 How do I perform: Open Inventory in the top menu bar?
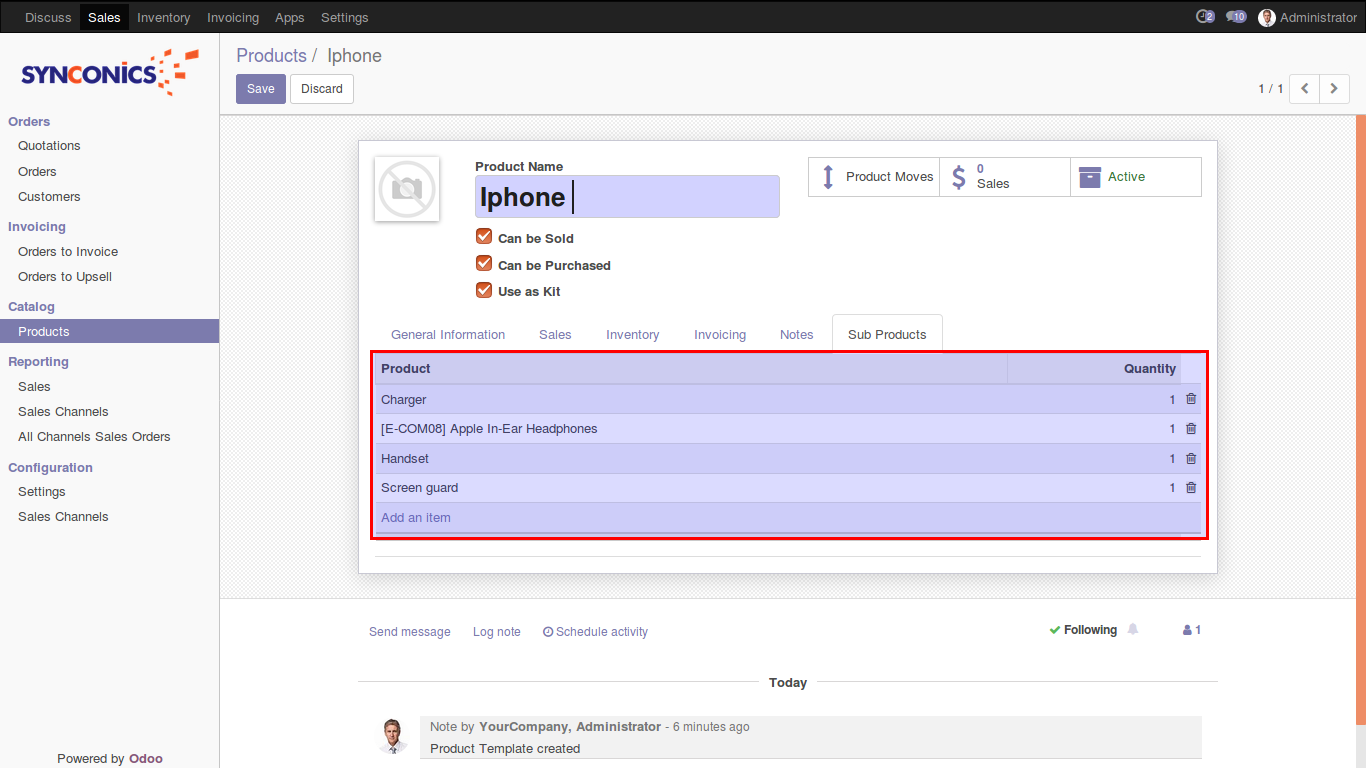(163, 17)
